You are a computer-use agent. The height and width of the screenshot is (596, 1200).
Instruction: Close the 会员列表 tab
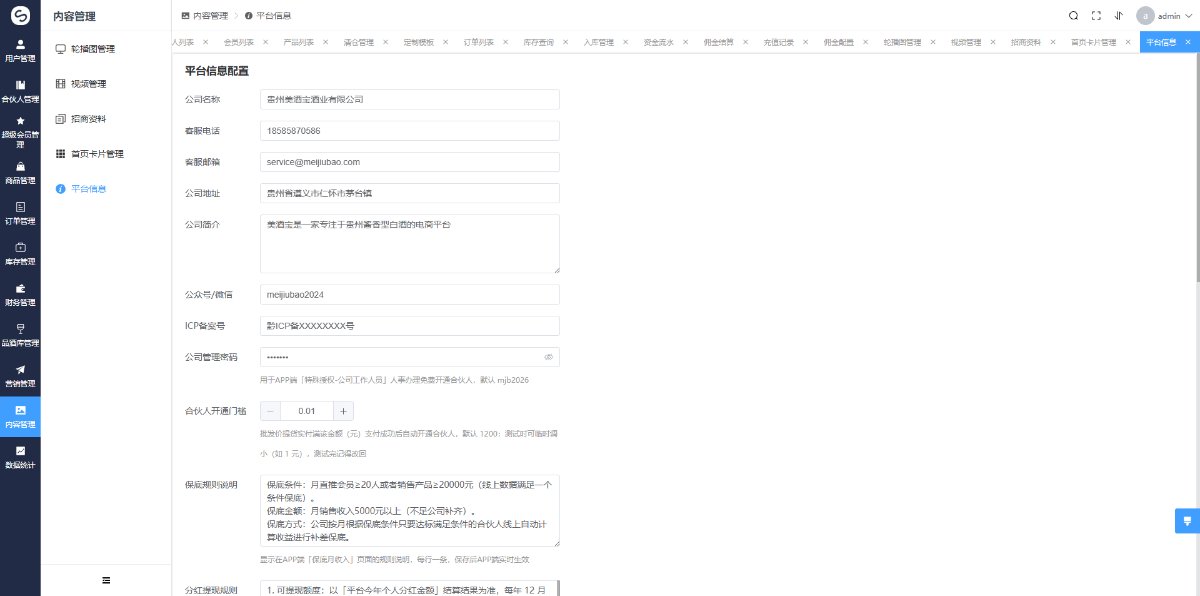click(265, 43)
